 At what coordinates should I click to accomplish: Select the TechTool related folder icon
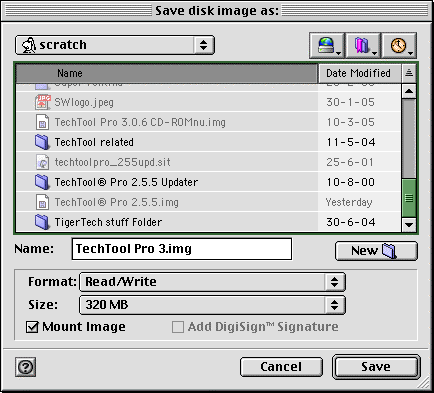click(42, 142)
